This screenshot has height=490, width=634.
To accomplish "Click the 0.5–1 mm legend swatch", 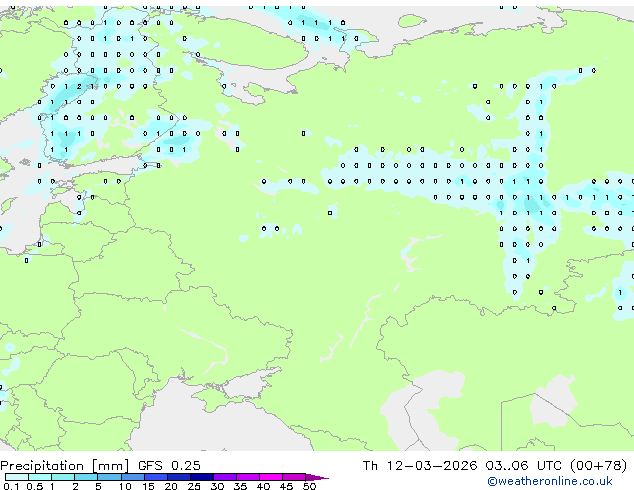I will point(40,477).
